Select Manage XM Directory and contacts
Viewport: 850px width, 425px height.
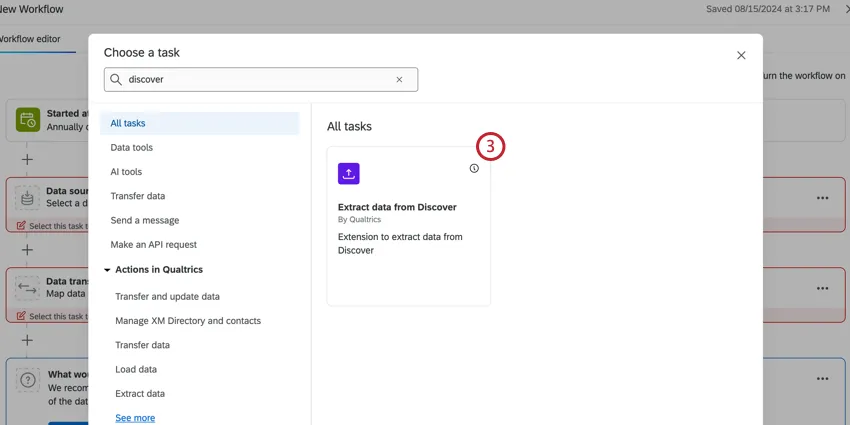[x=188, y=321]
